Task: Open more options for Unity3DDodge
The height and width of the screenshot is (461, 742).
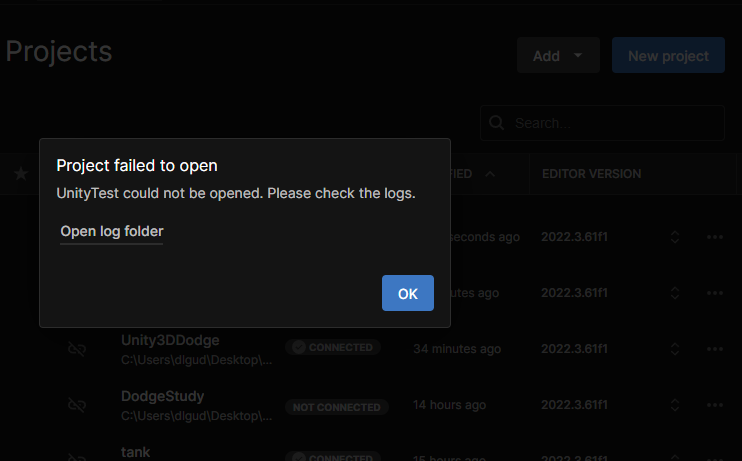Action: pyautogui.click(x=715, y=349)
